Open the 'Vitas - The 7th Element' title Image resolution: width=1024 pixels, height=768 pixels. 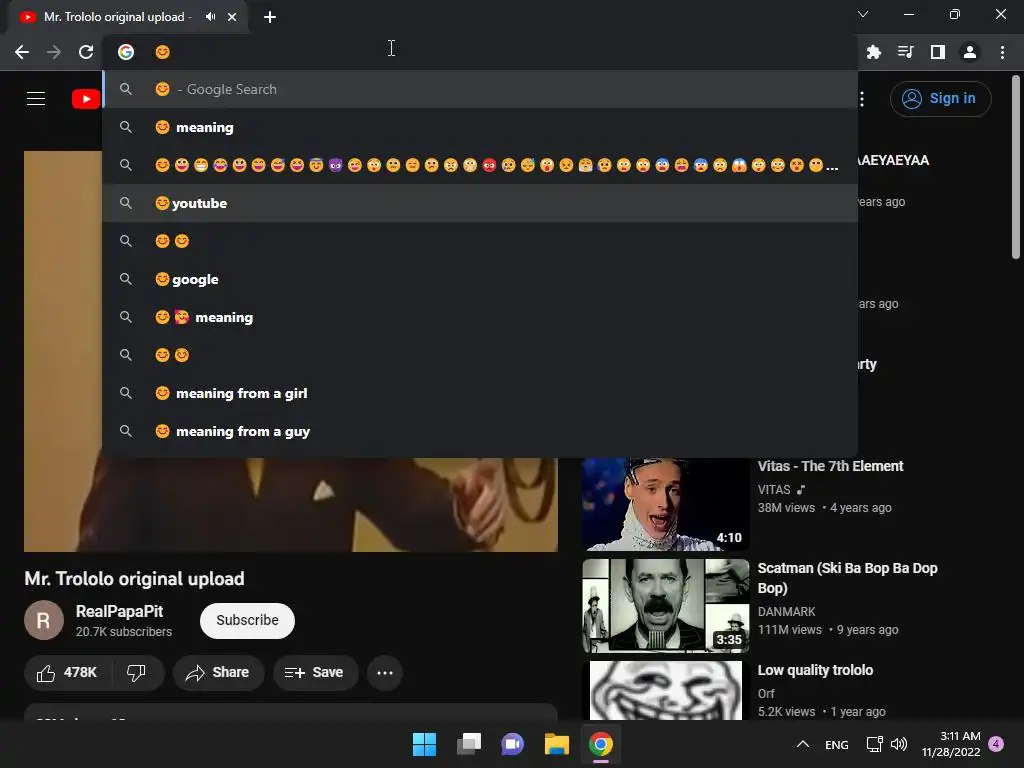click(x=830, y=466)
